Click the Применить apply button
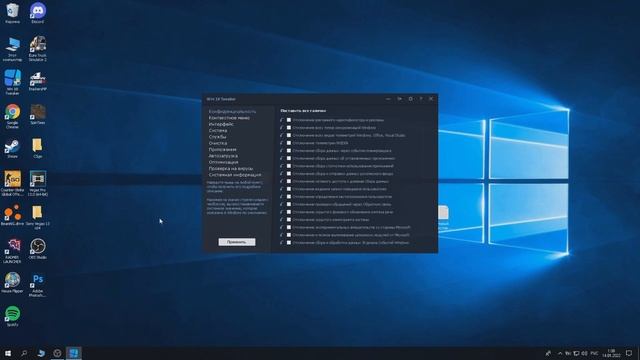The image size is (640, 360). point(237,242)
